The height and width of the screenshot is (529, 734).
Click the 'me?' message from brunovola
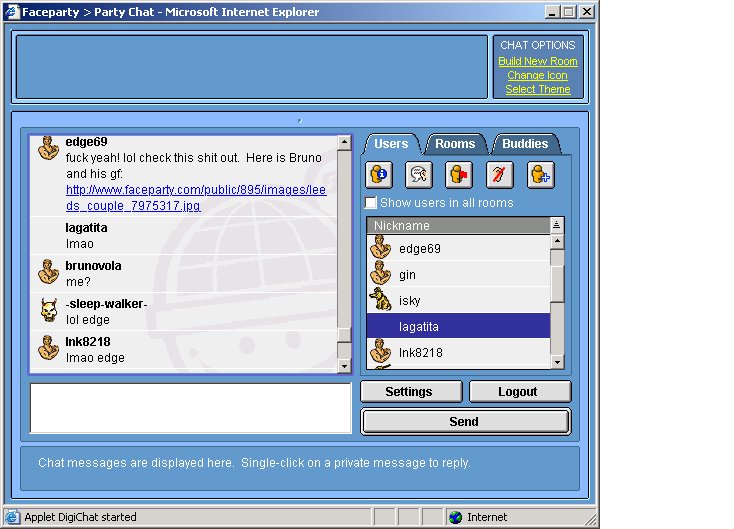78,282
